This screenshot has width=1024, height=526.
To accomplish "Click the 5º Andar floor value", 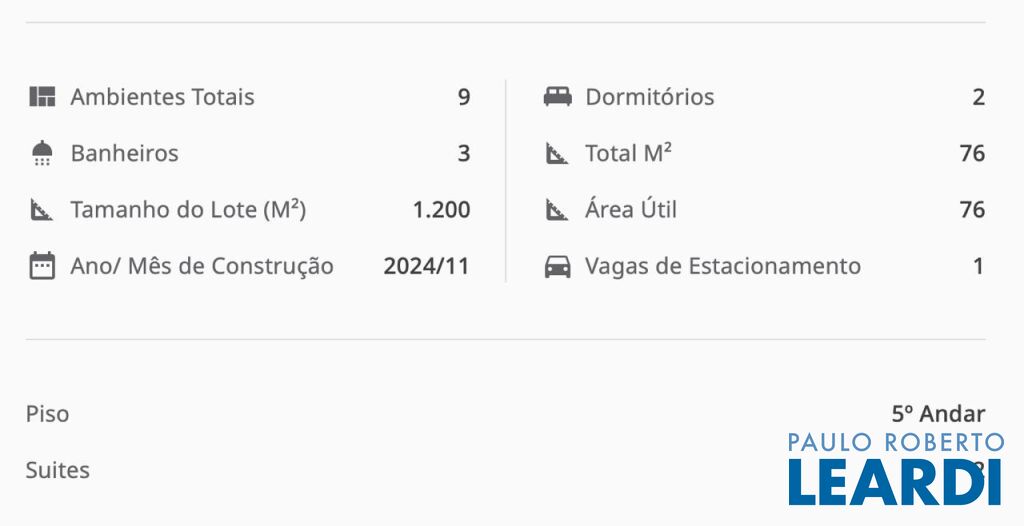I will tap(938, 413).
